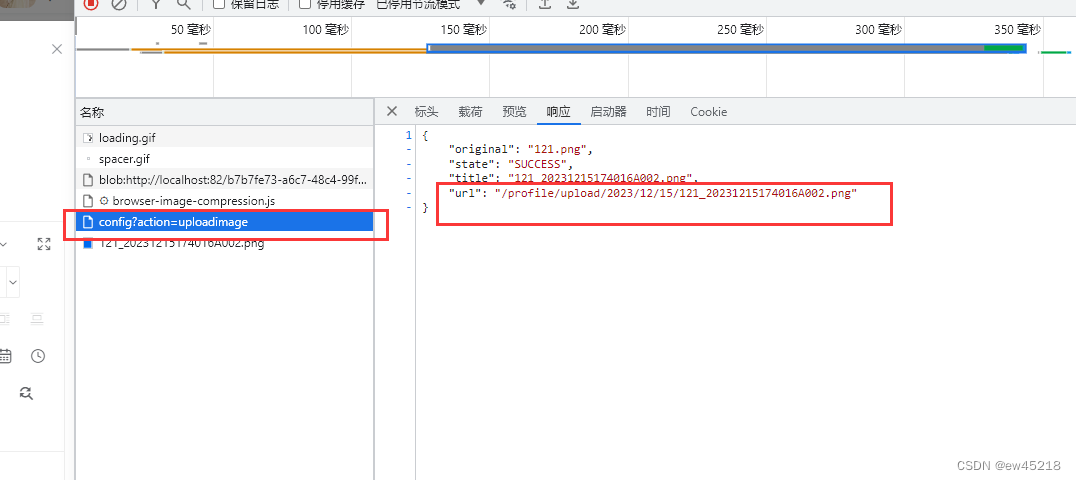Image resolution: width=1076 pixels, height=480 pixels.
Task: Select the 响应 tab
Action: 559,112
